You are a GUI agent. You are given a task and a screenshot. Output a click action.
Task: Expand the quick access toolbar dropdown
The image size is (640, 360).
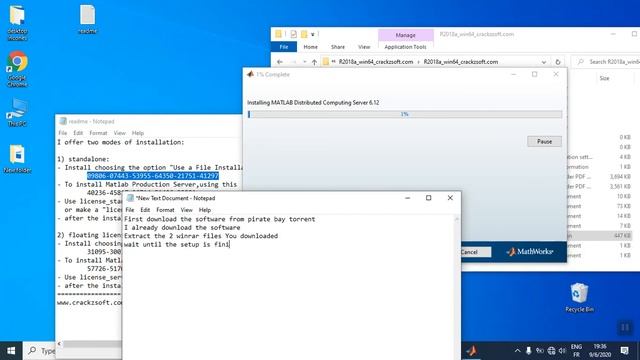[x=313, y=34]
